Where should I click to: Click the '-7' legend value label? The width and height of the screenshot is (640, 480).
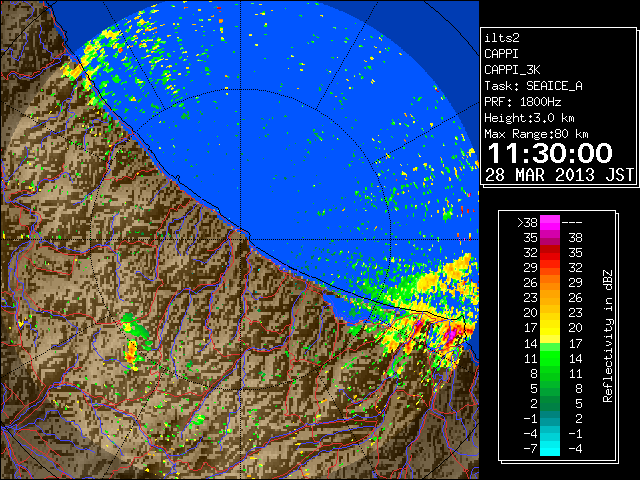click(x=530, y=448)
